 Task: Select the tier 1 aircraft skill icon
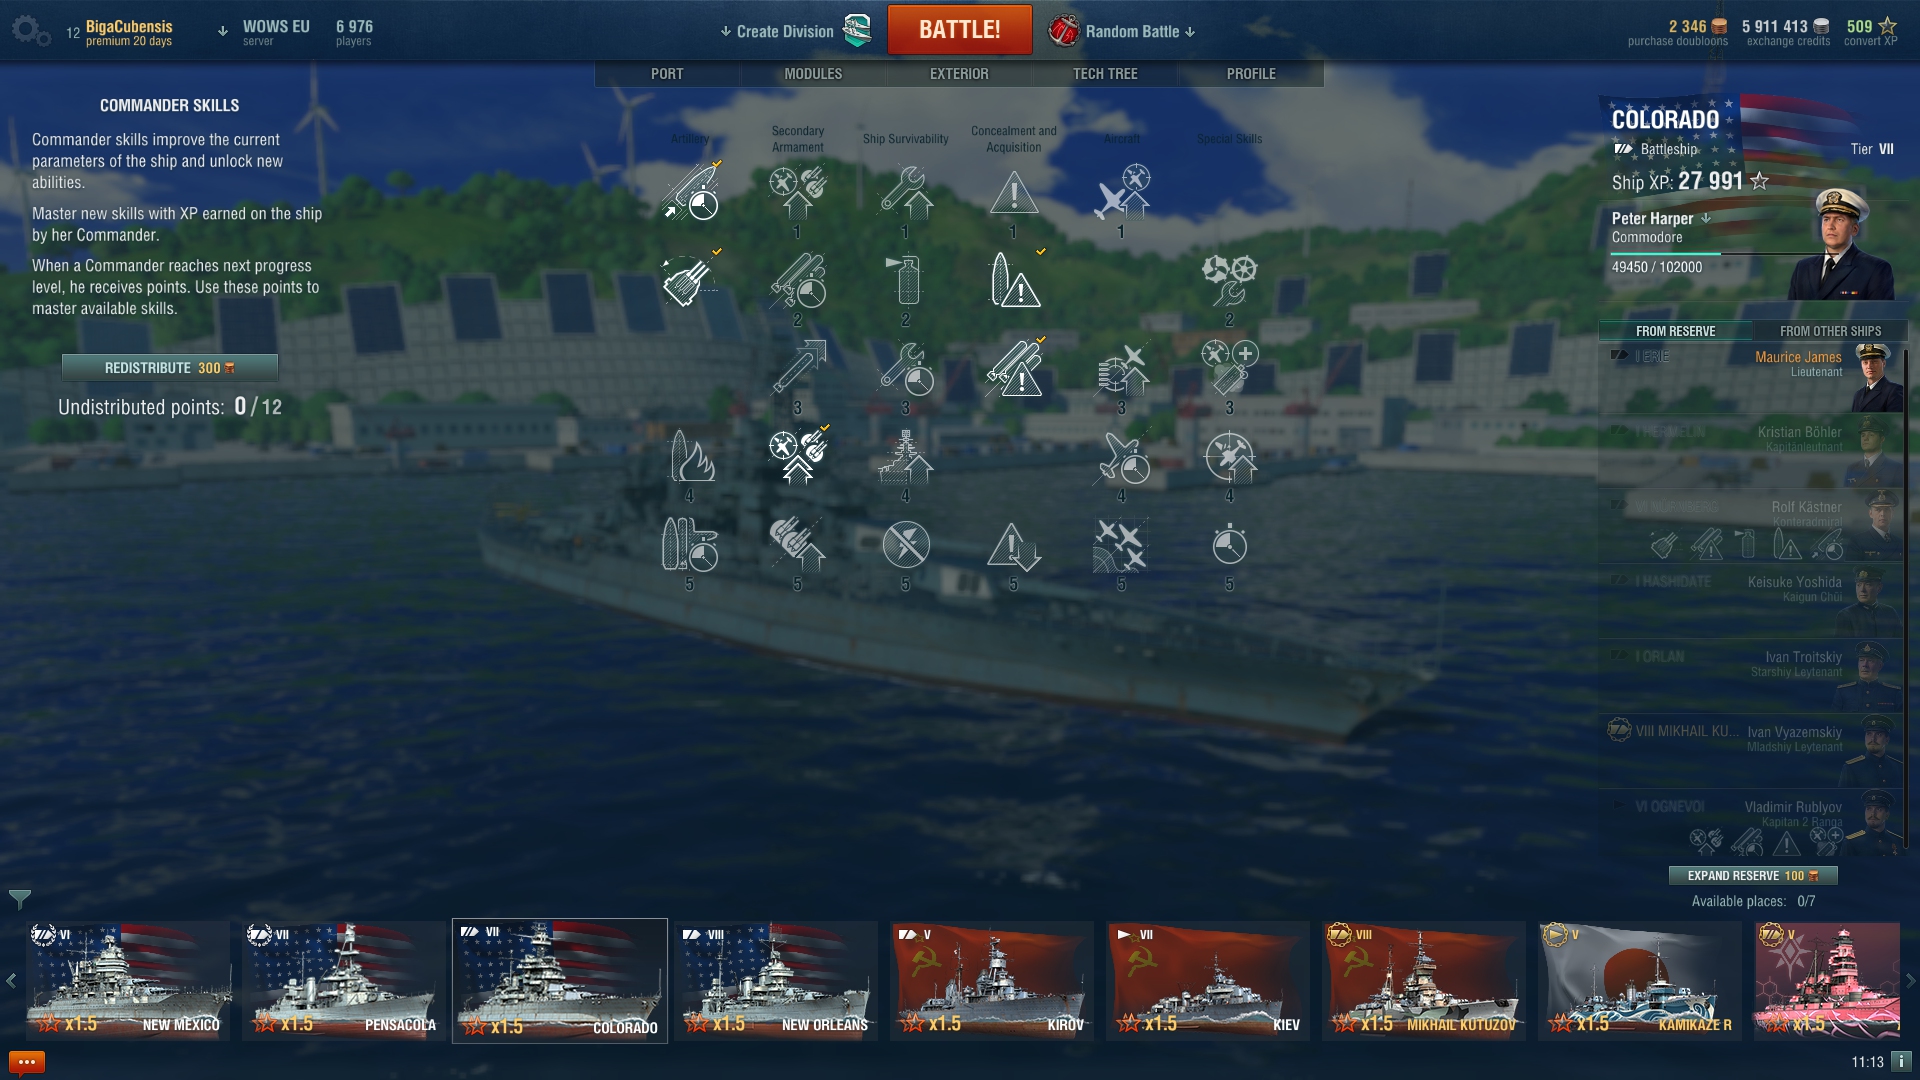(1122, 192)
